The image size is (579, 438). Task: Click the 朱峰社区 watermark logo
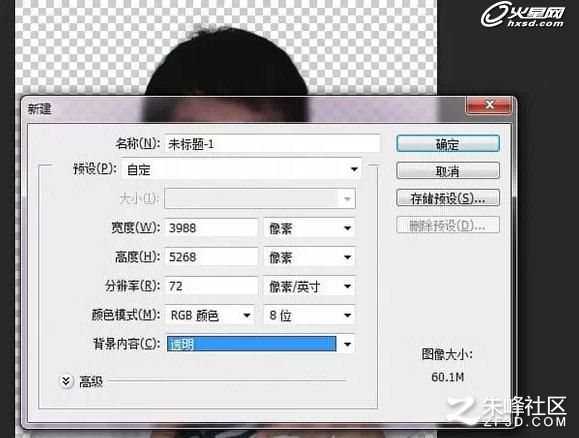coord(507,410)
